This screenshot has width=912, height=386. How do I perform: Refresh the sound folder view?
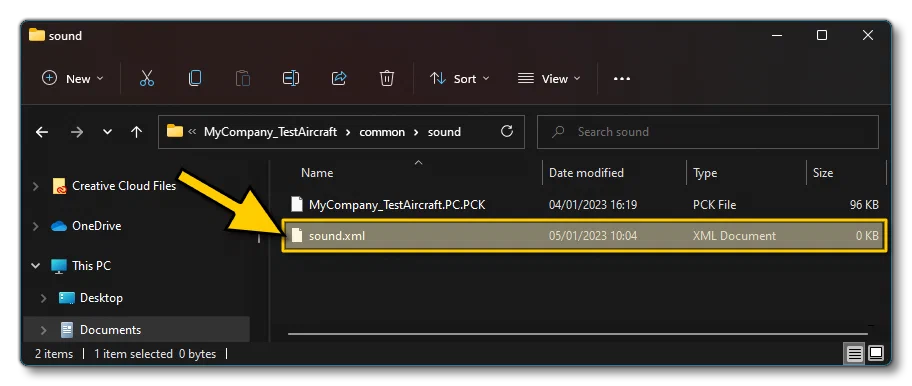coord(507,131)
